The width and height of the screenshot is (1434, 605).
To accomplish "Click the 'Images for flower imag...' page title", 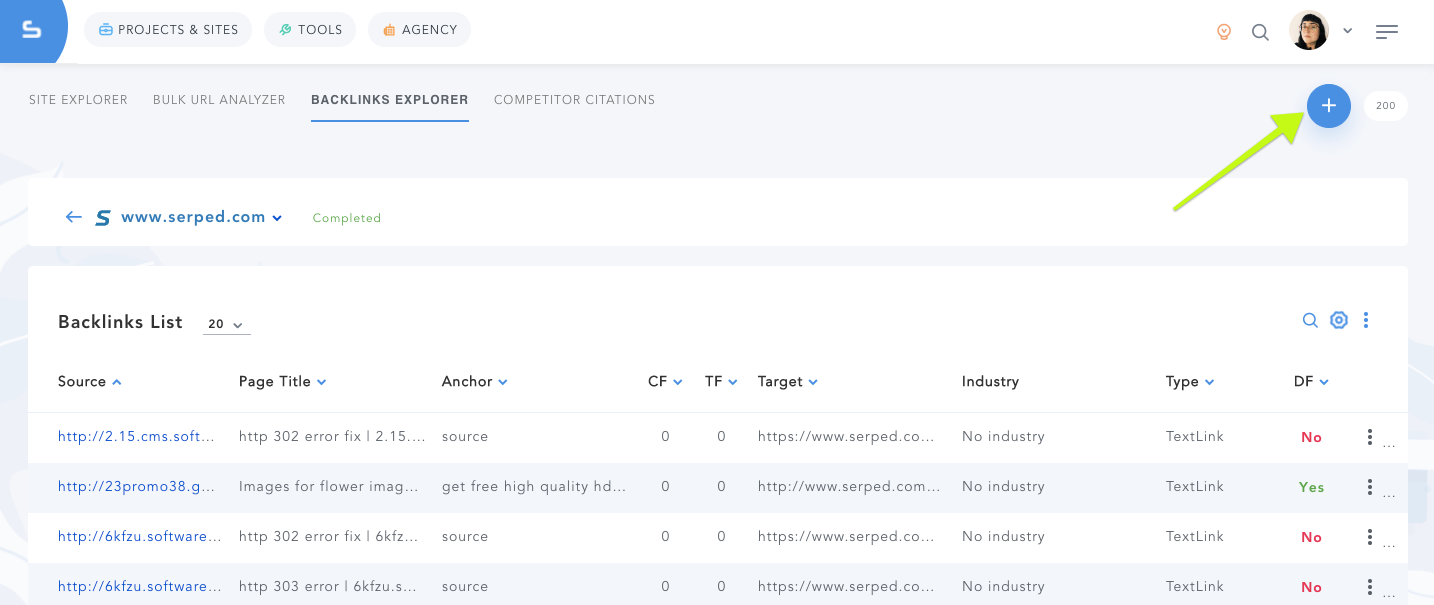I will [x=329, y=487].
